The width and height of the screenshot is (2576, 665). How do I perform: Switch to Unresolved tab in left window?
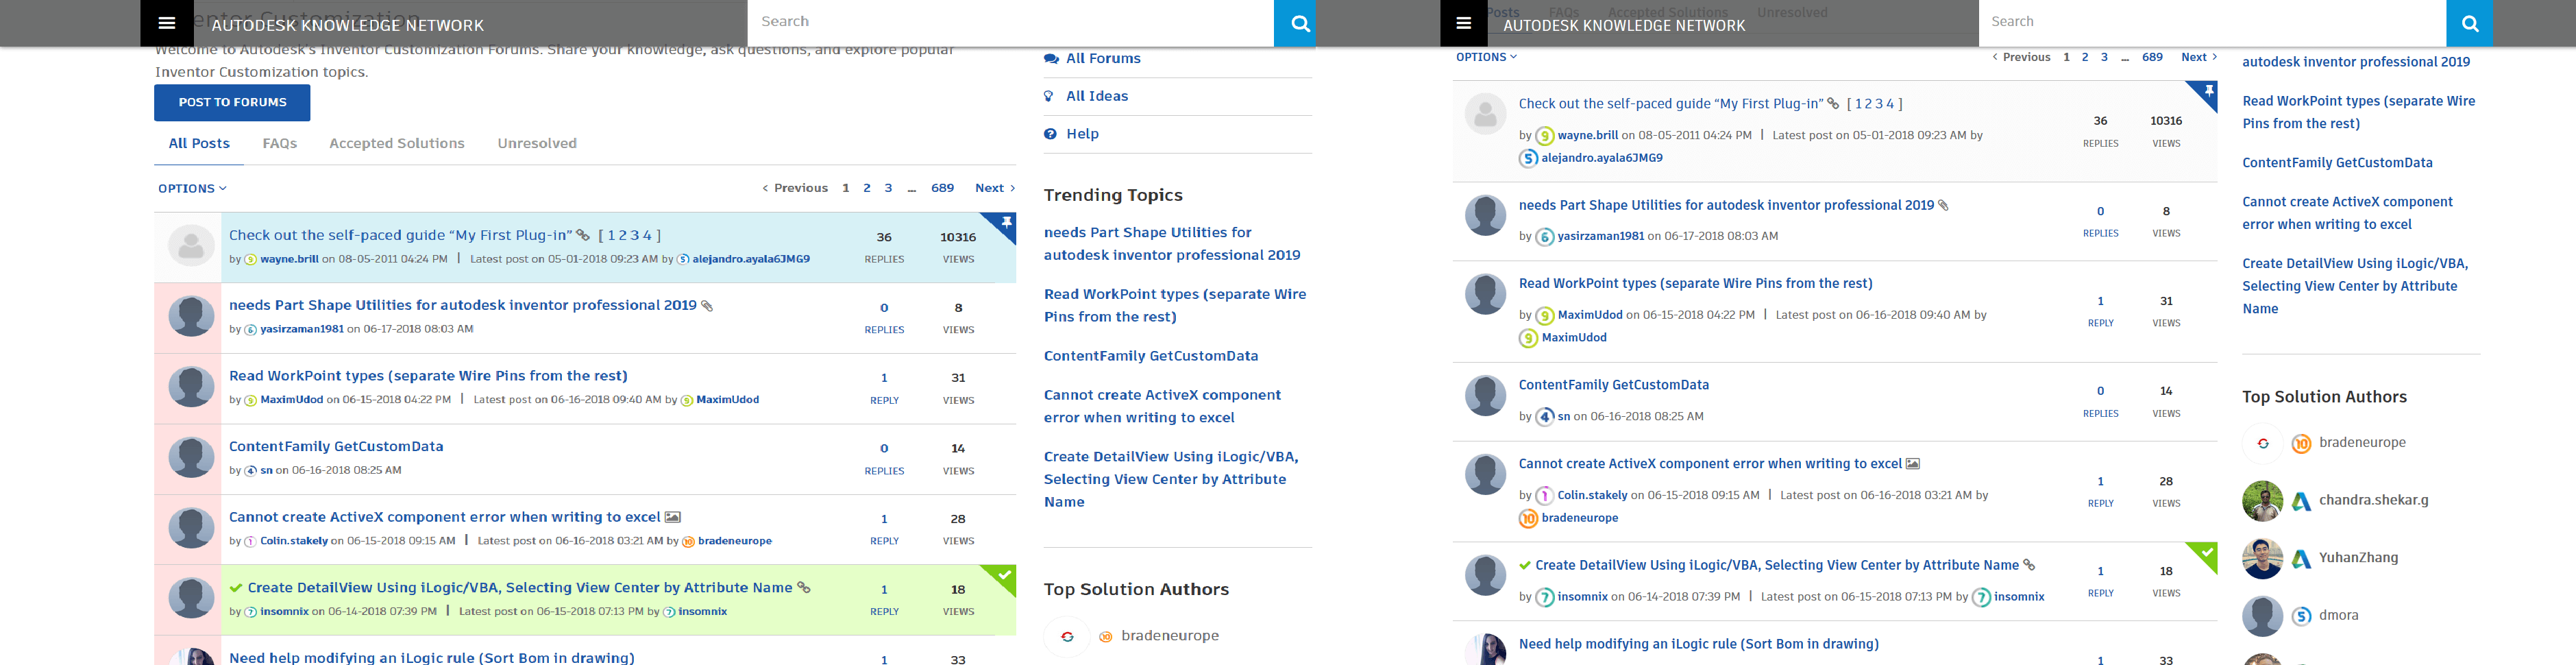tap(537, 144)
